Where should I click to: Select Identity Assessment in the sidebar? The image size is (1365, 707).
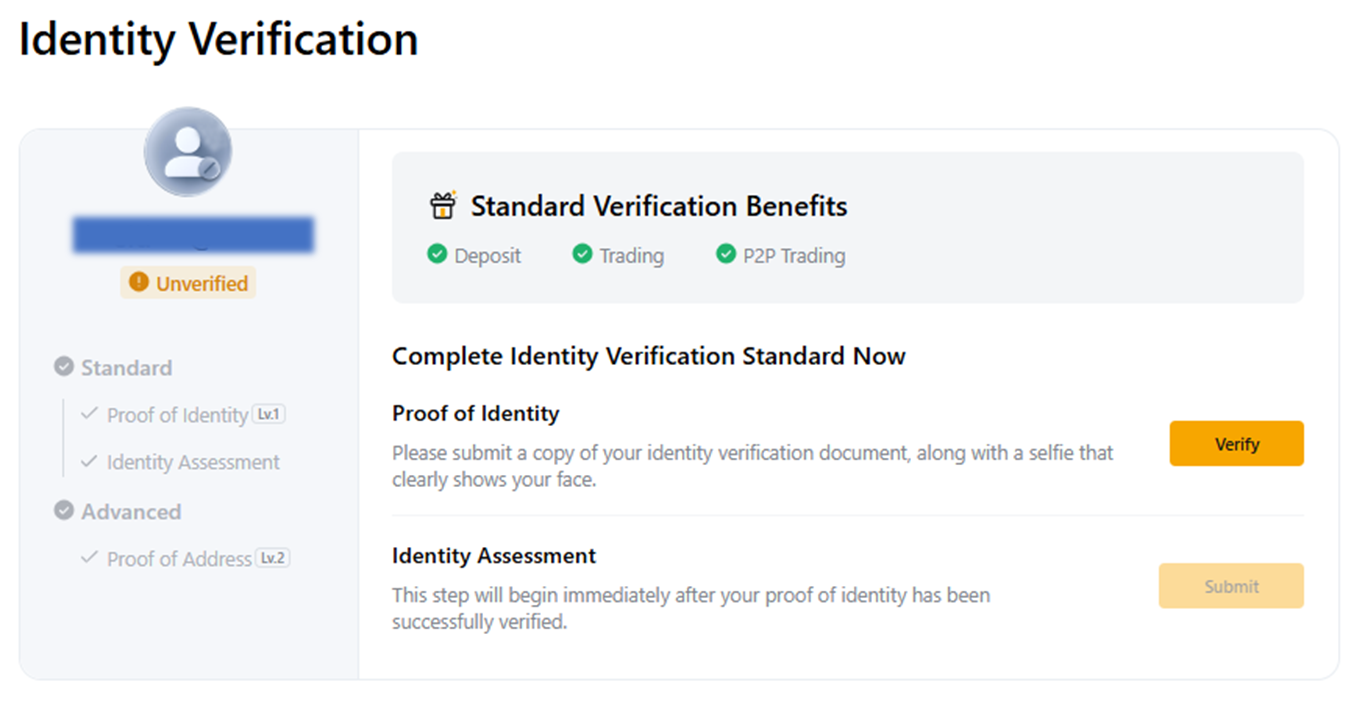pos(193,462)
